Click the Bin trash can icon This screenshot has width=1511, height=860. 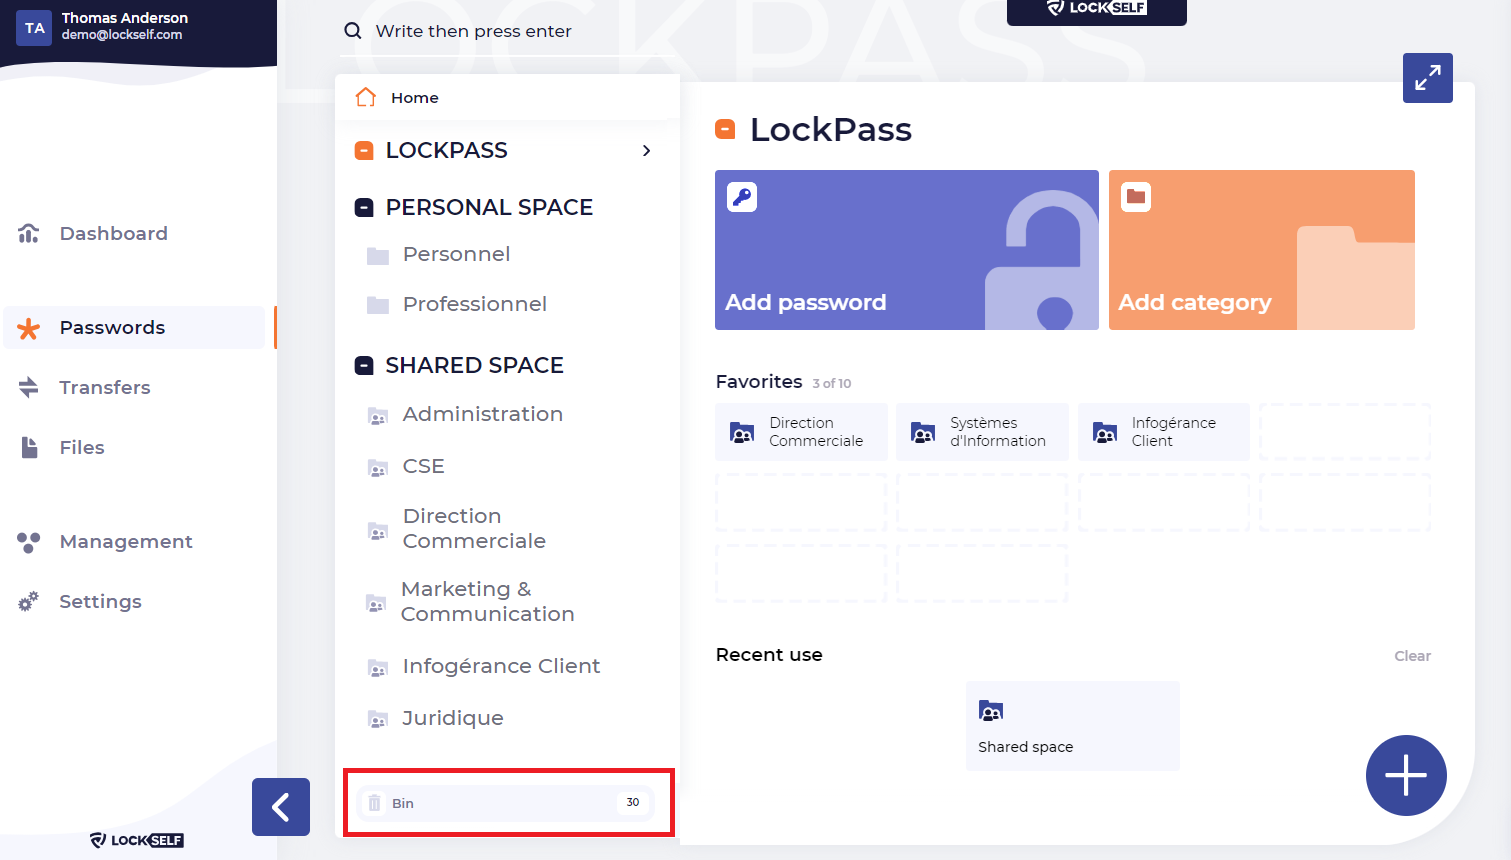(375, 803)
